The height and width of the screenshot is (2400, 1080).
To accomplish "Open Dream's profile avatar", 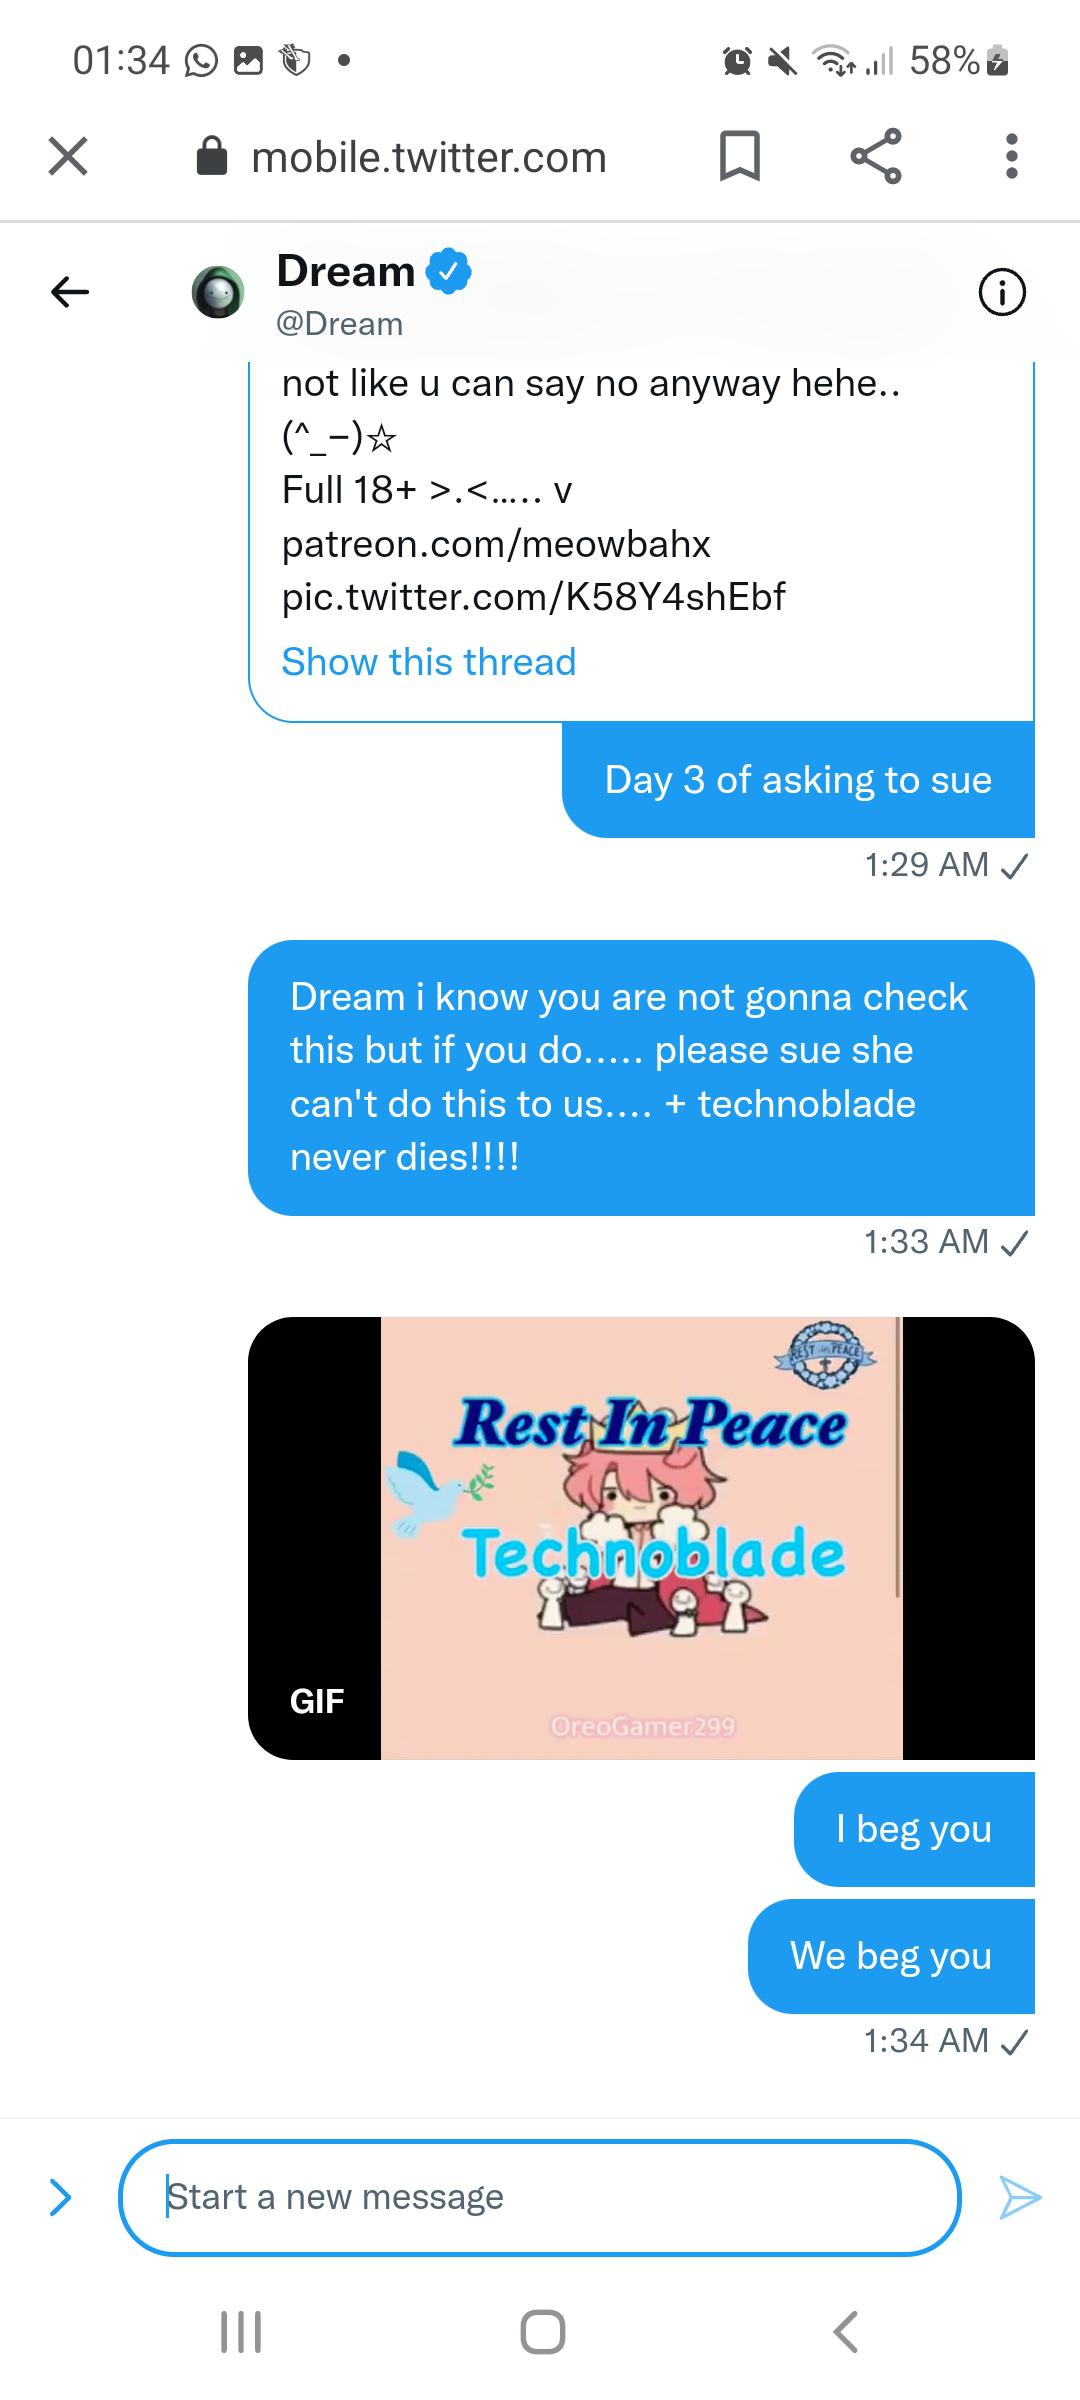I will click(x=218, y=292).
